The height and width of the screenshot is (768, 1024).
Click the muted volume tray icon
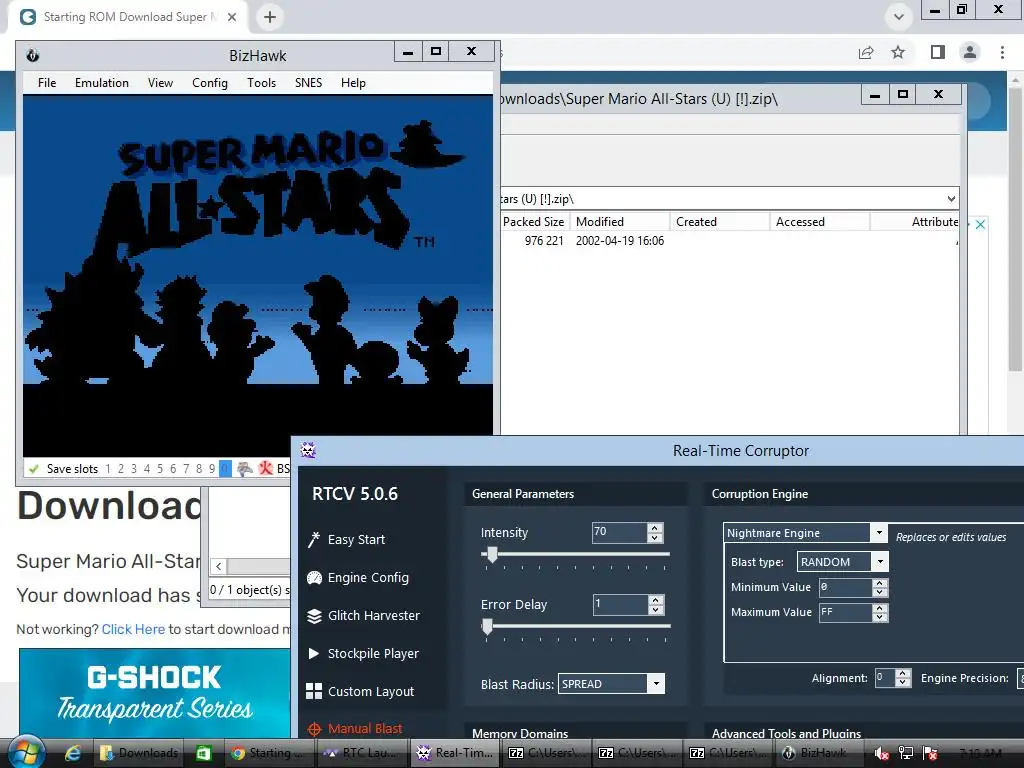(x=880, y=753)
